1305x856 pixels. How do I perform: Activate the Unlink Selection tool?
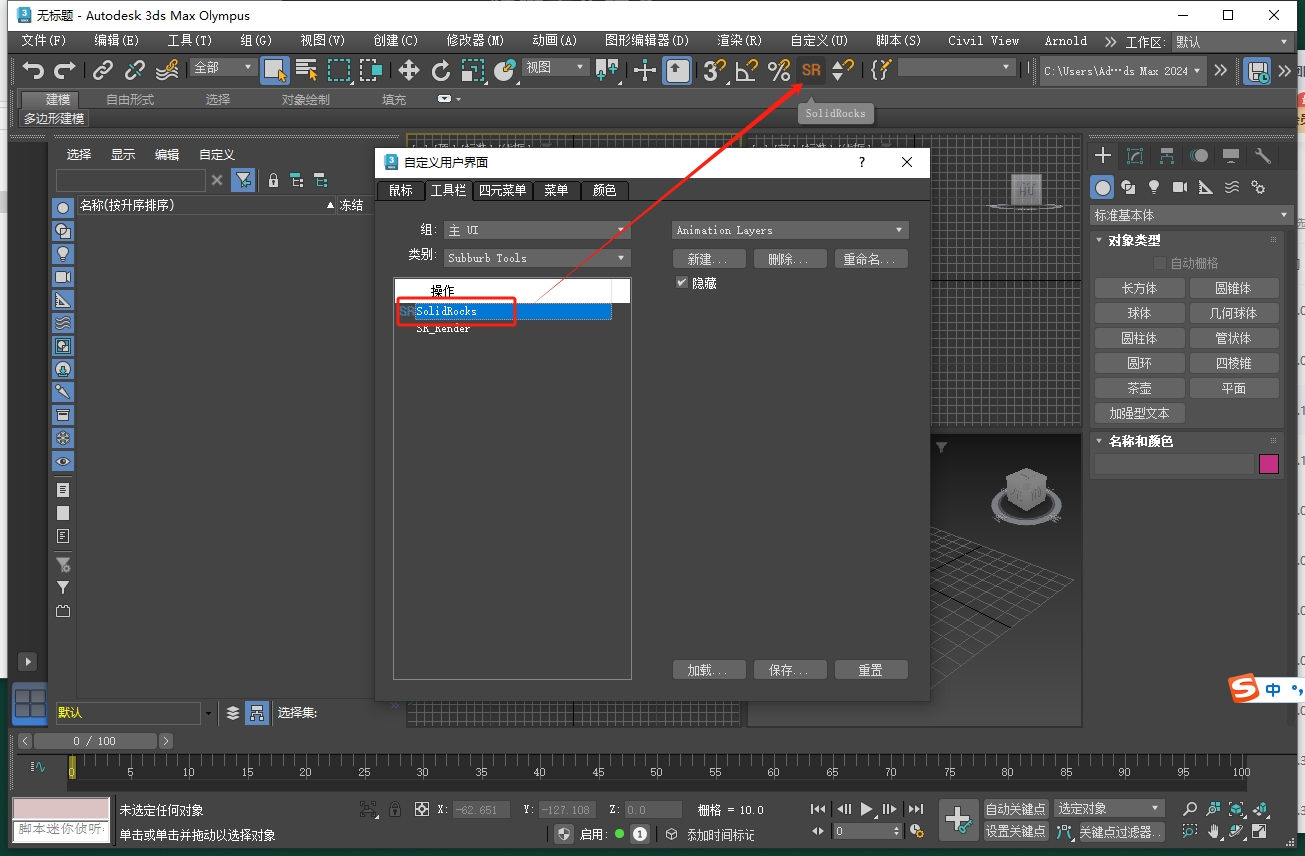pos(135,70)
